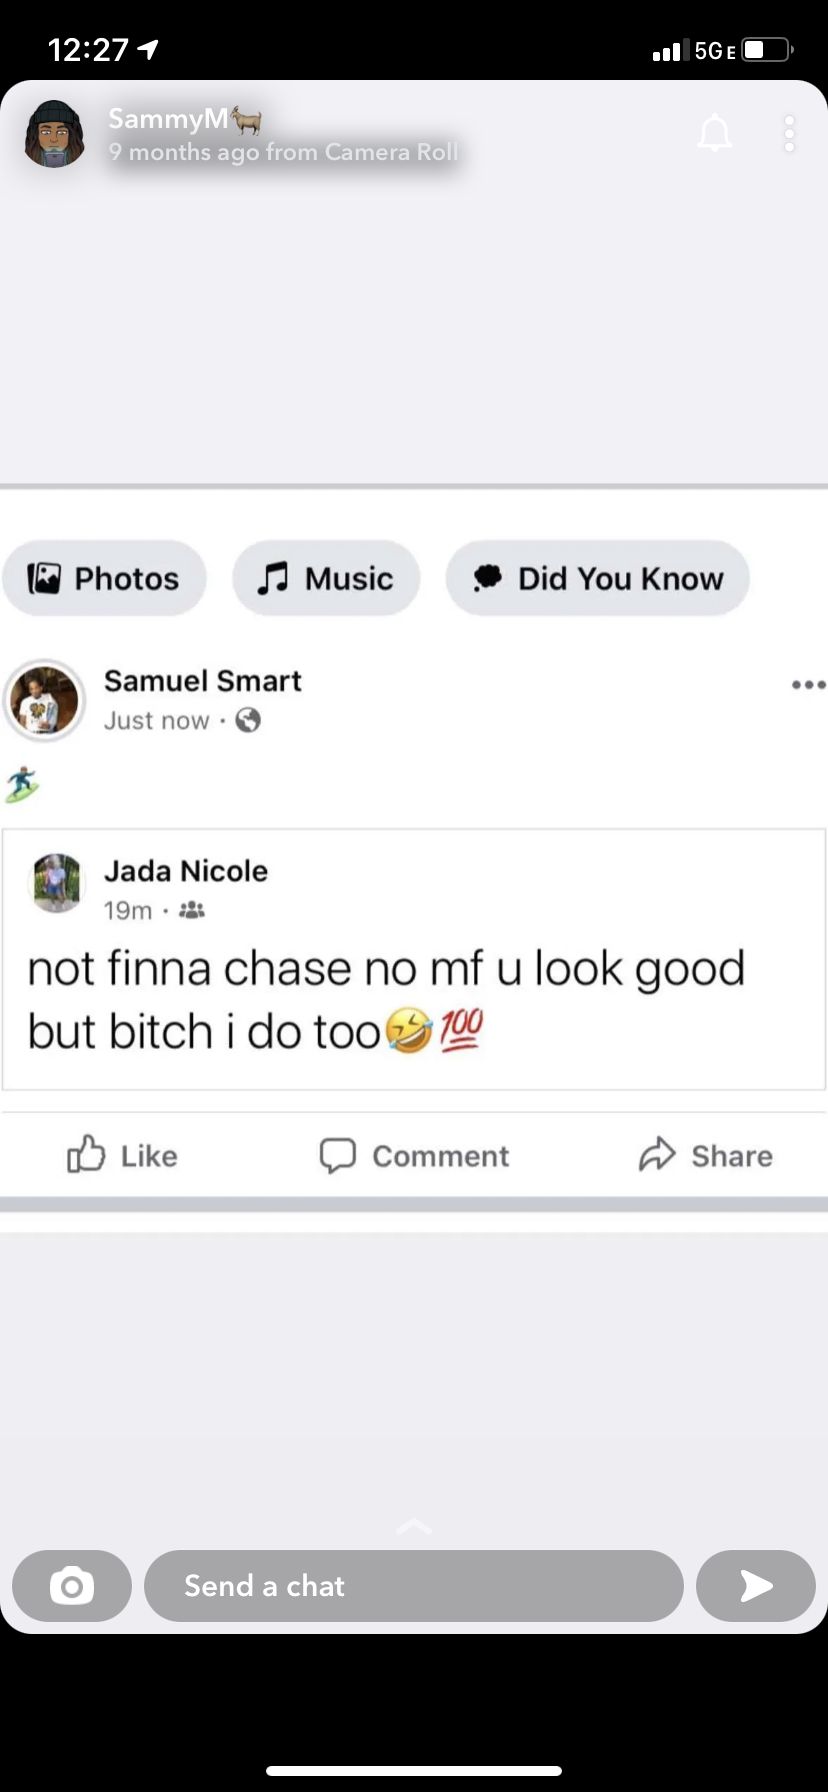Select the Photos pill button
The width and height of the screenshot is (828, 1792).
click(104, 578)
